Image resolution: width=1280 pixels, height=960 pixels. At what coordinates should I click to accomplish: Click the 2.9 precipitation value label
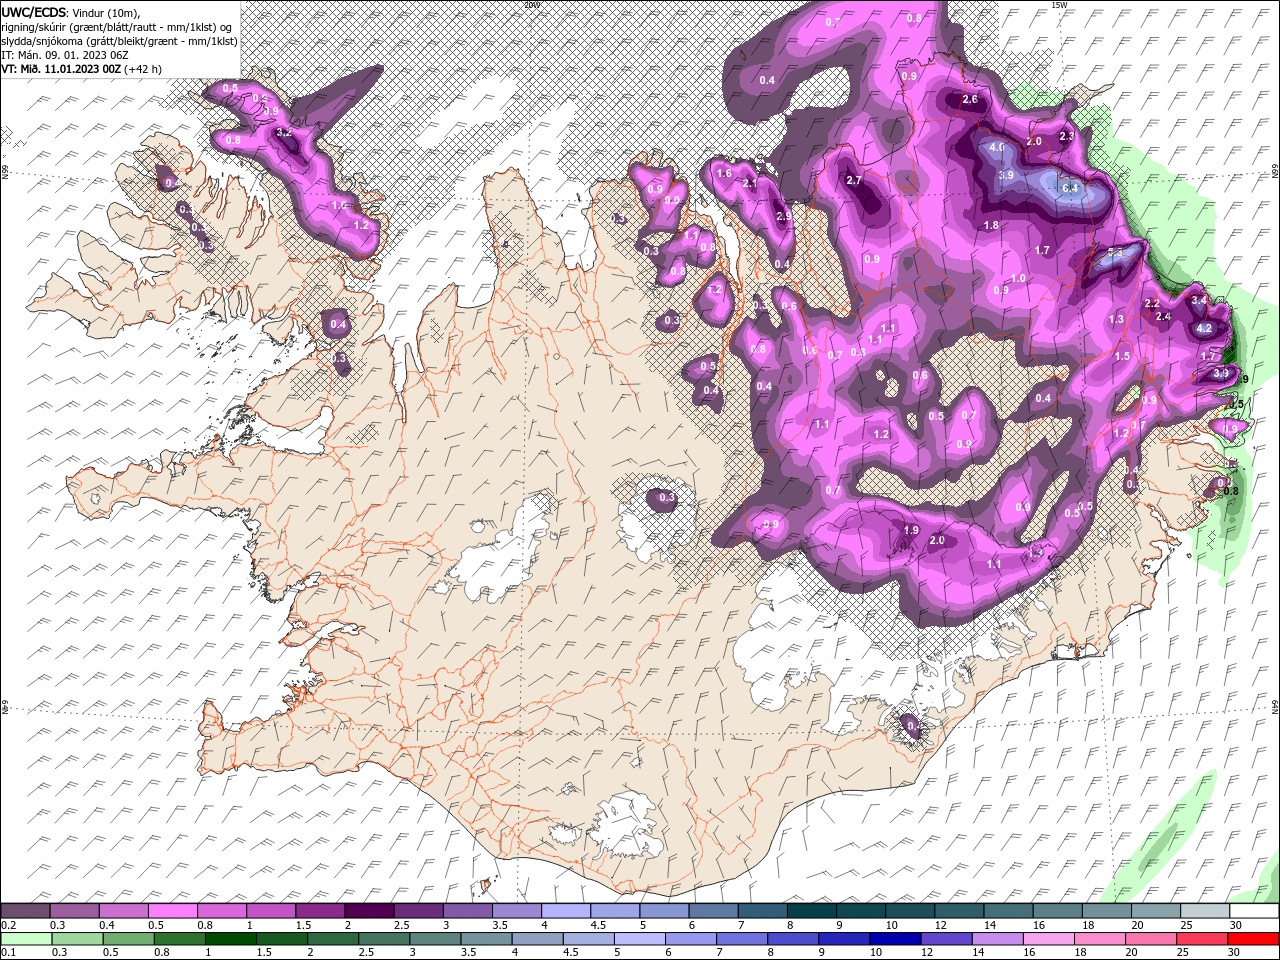784,215
